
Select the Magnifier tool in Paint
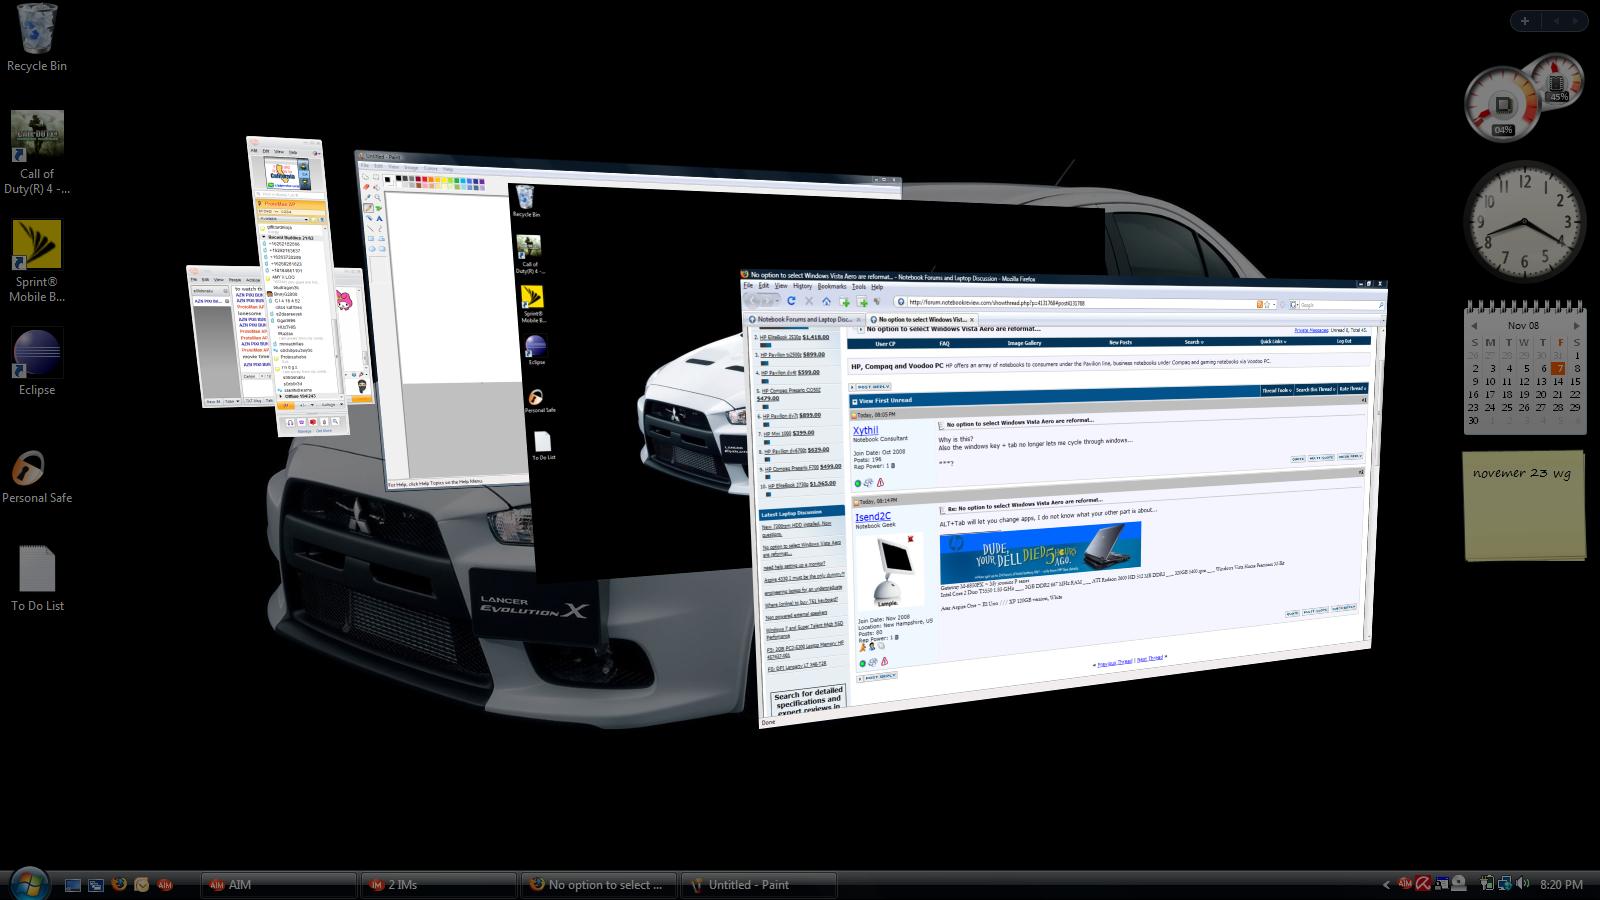[x=379, y=197]
